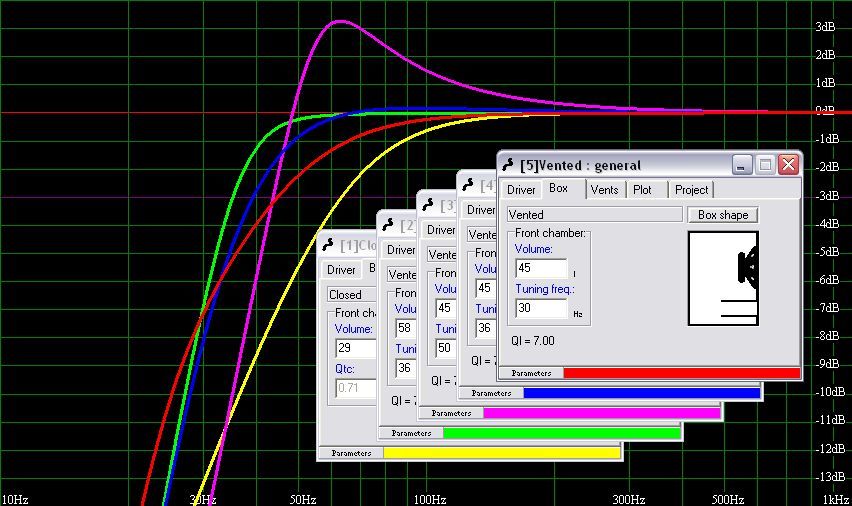This screenshot has width=852, height=506.
Task: Click the '300Hz' frequency axis label
Action: tap(630, 499)
